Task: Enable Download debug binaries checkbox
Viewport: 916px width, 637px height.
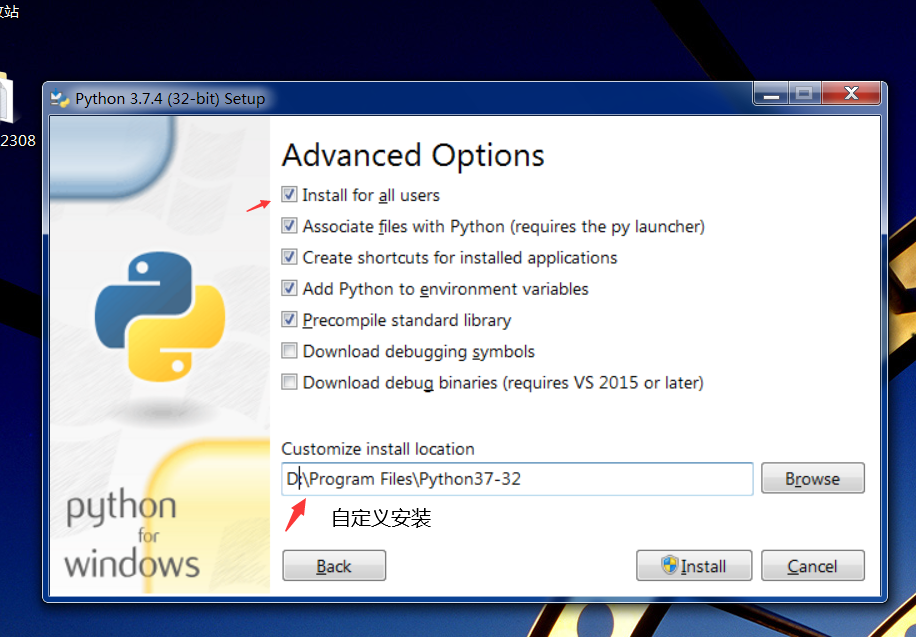Action: [289, 382]
